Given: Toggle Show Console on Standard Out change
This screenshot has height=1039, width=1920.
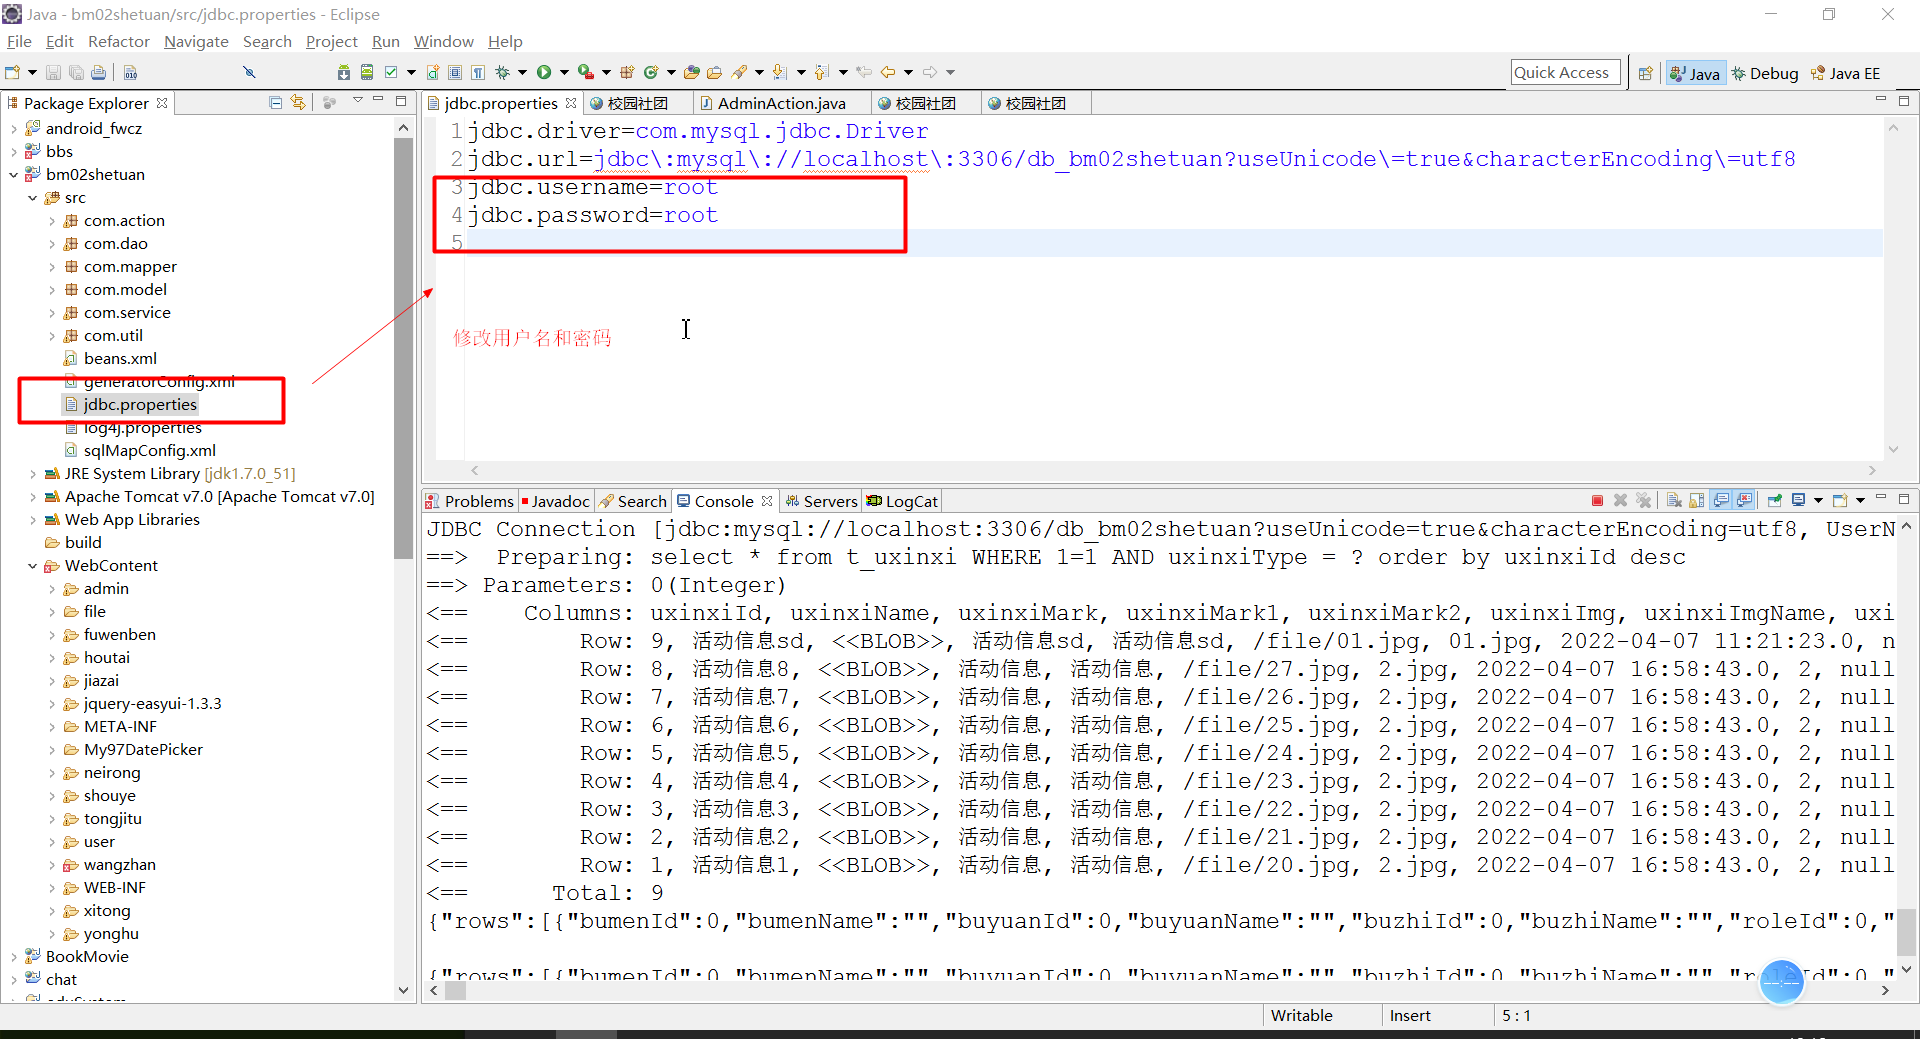Looking at the screenshot, I should pyautogui.click(x=1721, y=500).
